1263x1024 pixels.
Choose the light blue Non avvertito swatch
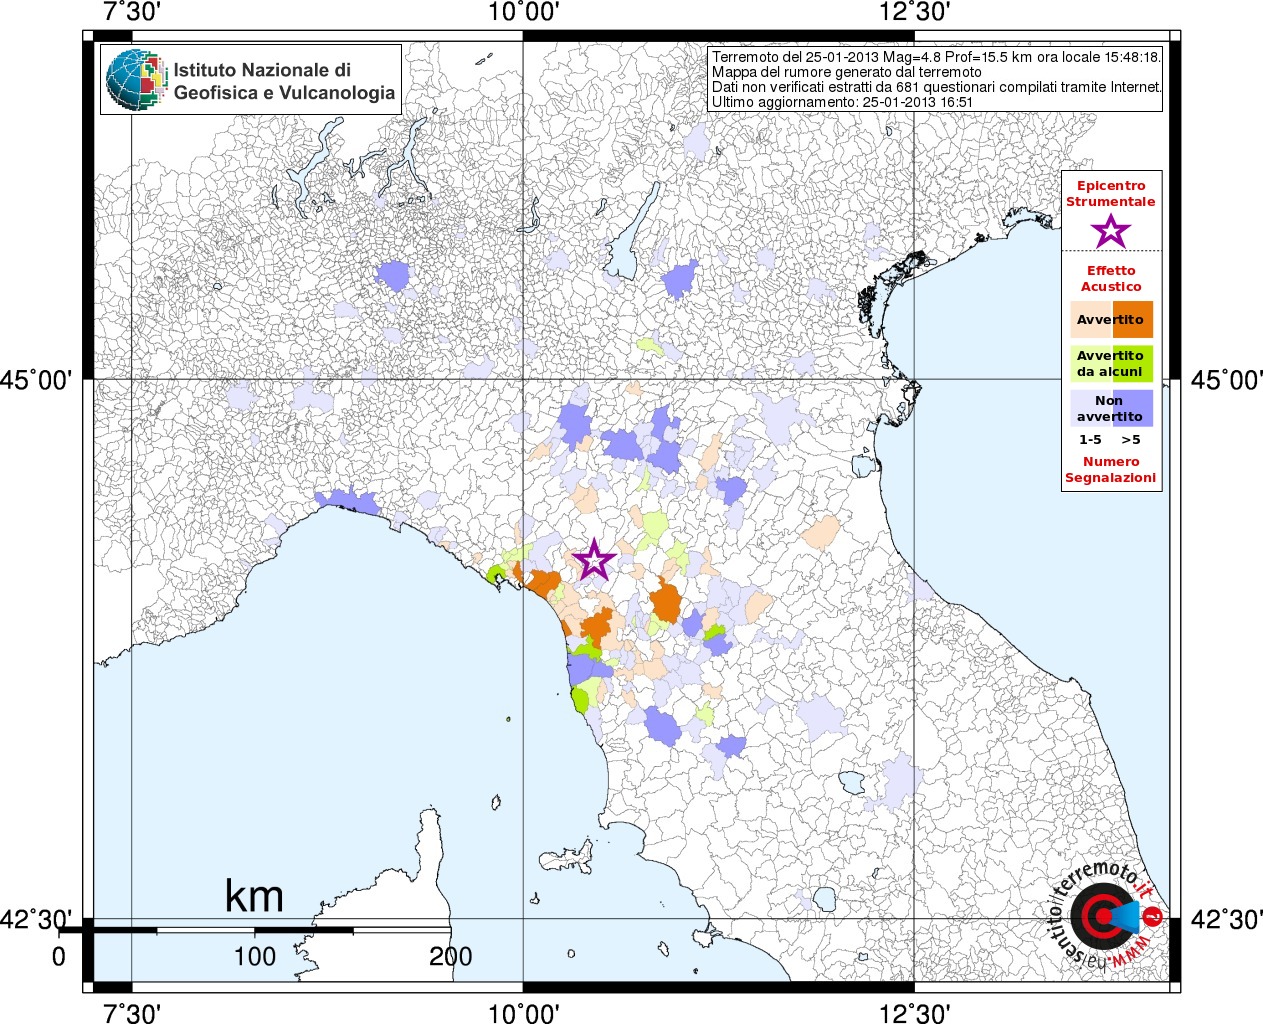point(1091,408)
